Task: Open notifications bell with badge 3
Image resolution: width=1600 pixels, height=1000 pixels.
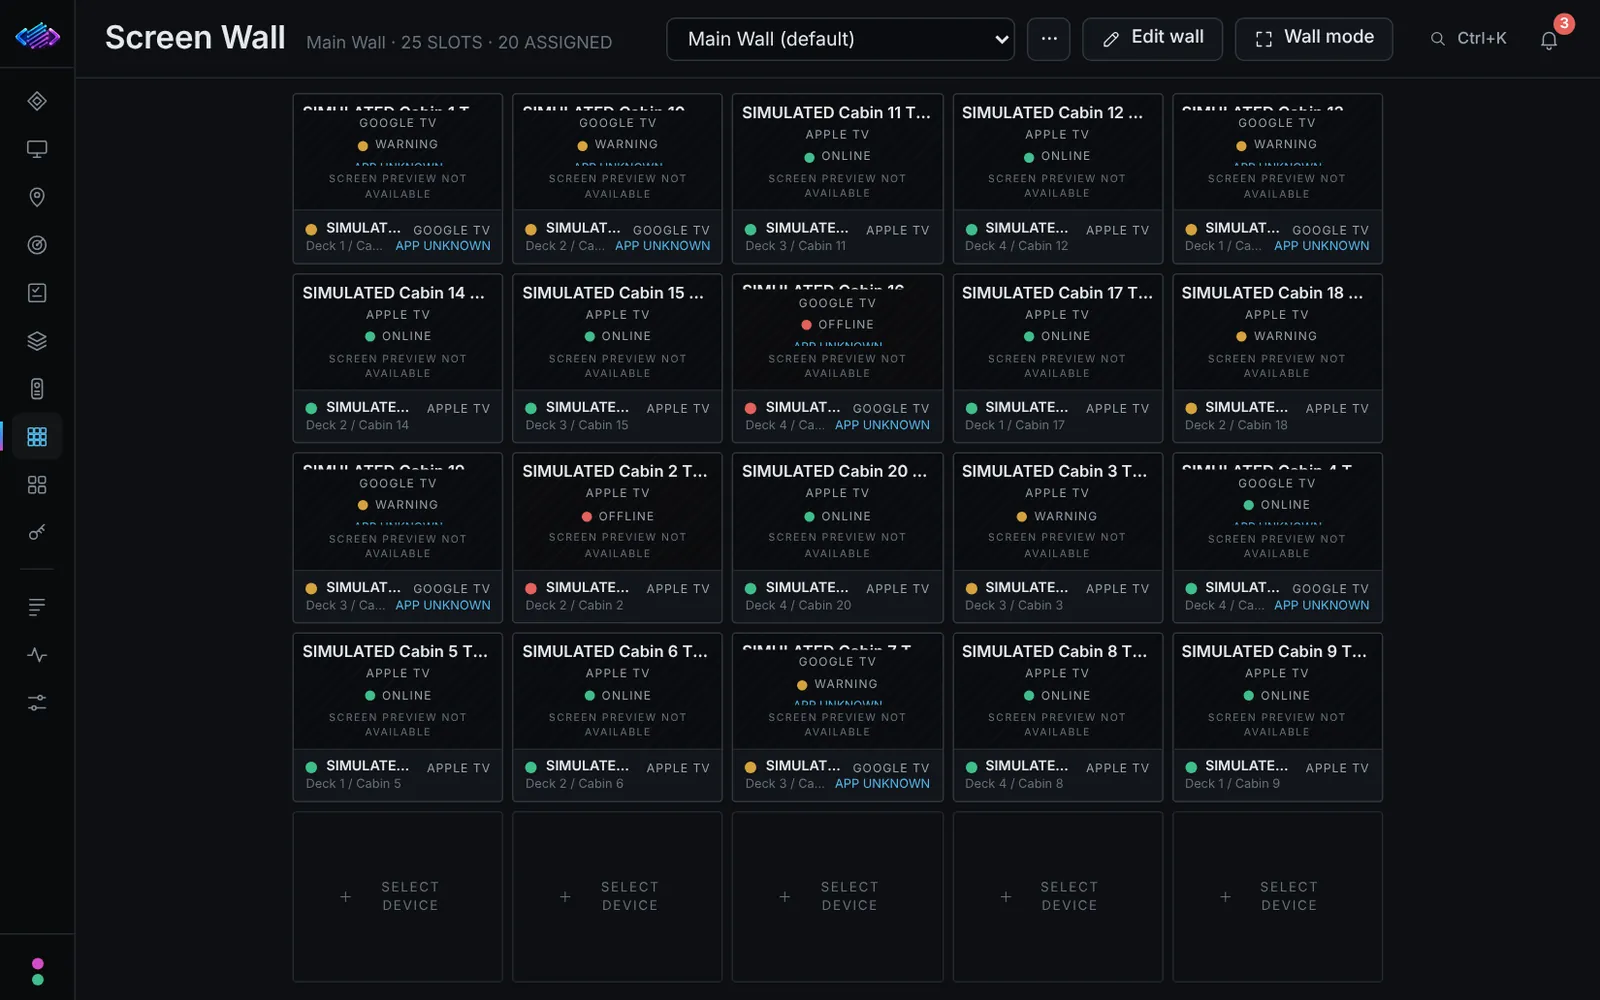Action: pyautogui.click(x=1549, y=40)
